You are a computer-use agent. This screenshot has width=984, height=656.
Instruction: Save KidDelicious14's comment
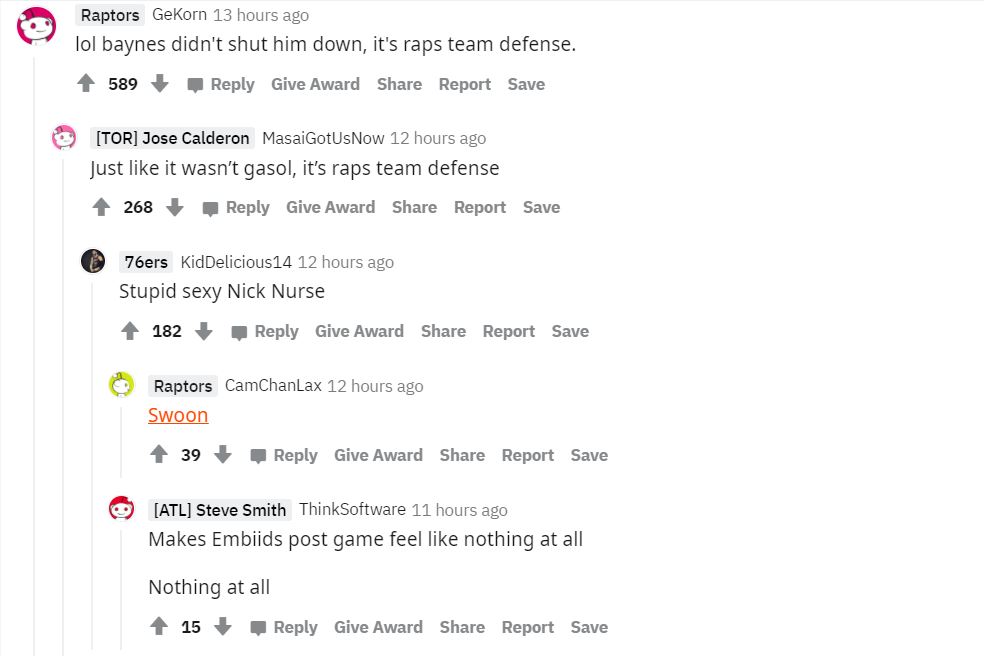(x=570, y=331)
